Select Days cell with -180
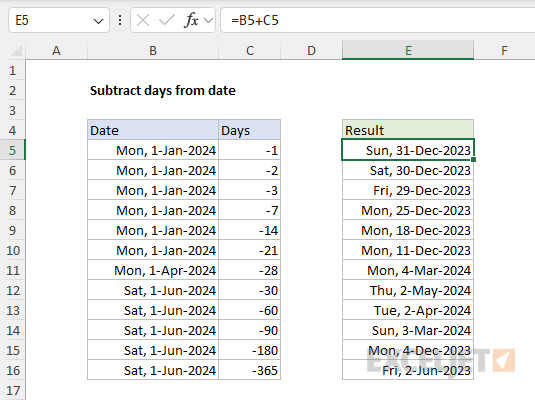 [250, 350]
